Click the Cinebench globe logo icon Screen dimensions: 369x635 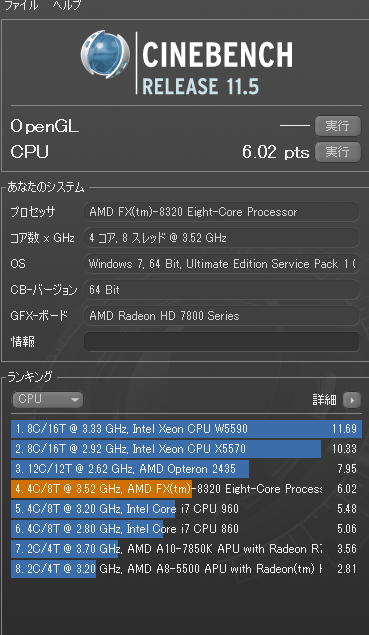tap(105, 54)
